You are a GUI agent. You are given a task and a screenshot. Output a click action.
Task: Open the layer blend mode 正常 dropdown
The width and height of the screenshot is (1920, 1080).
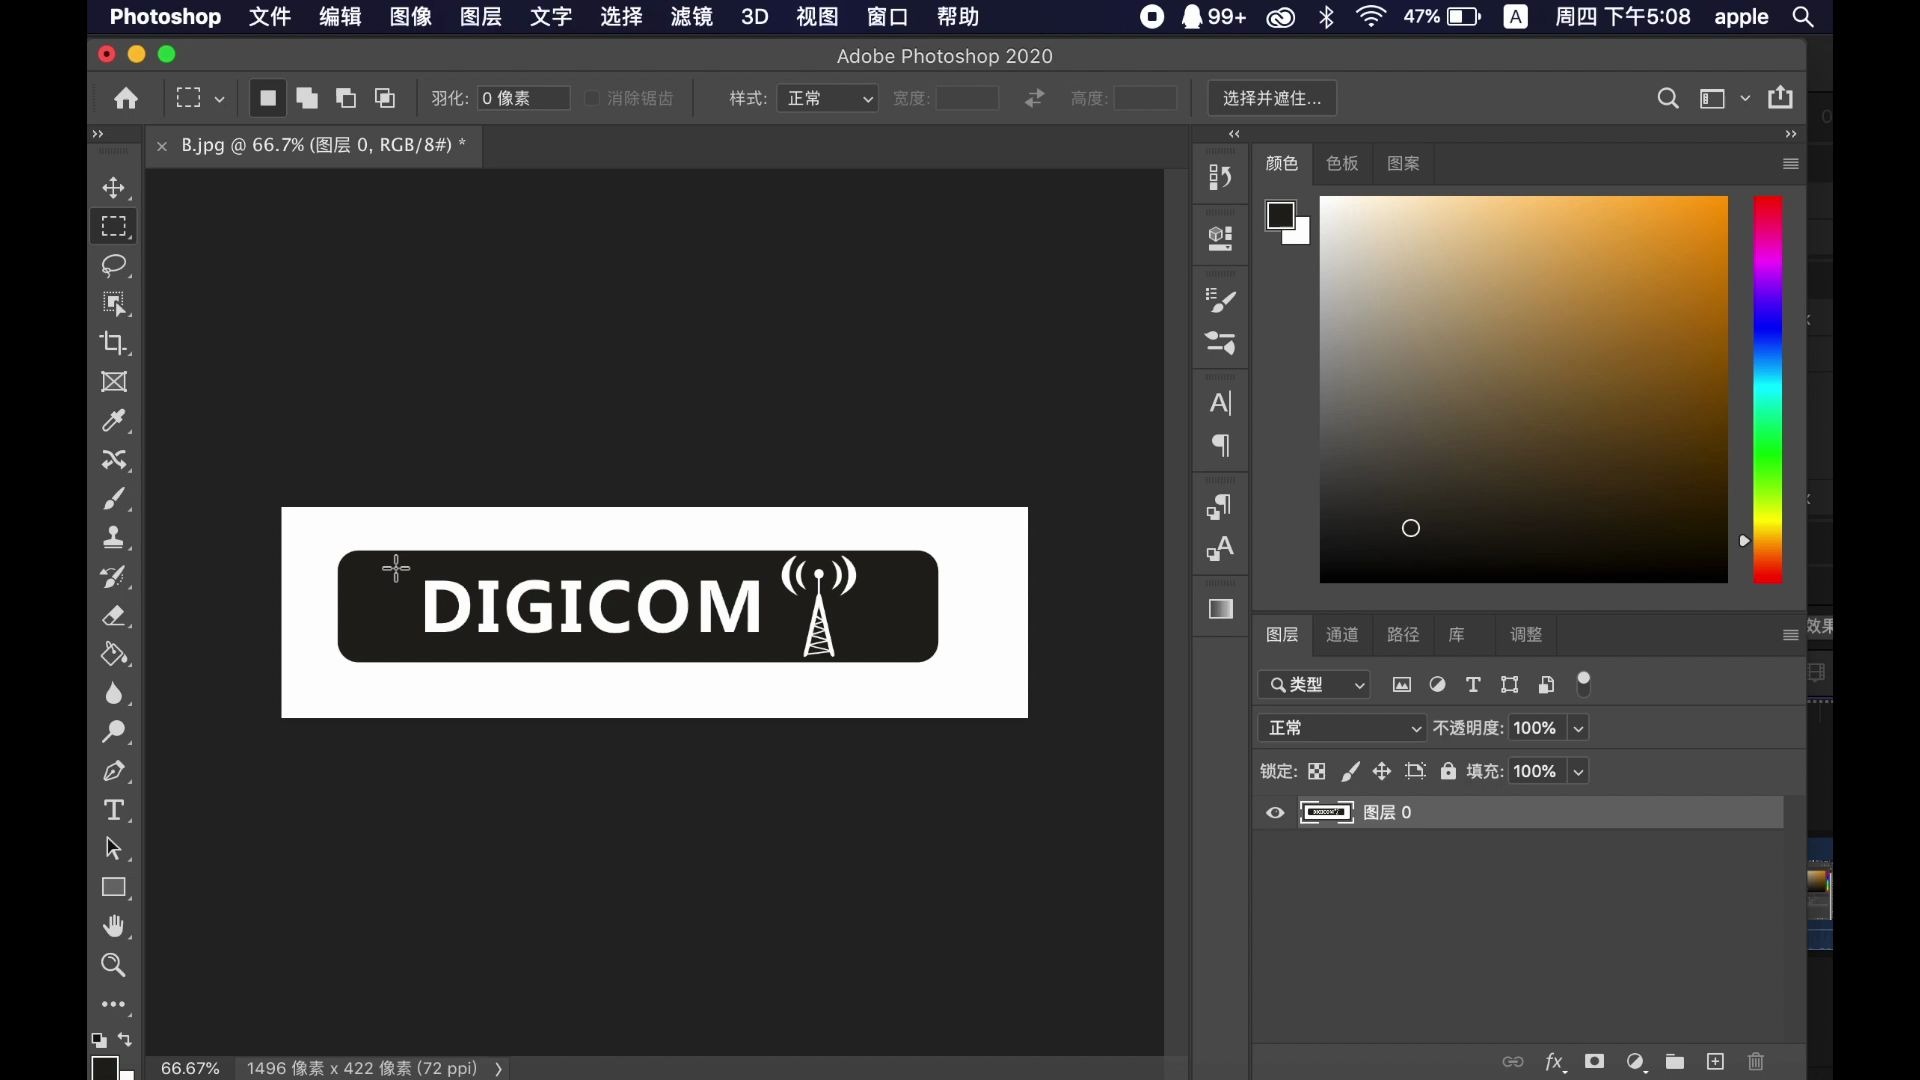pos(1342,728)
